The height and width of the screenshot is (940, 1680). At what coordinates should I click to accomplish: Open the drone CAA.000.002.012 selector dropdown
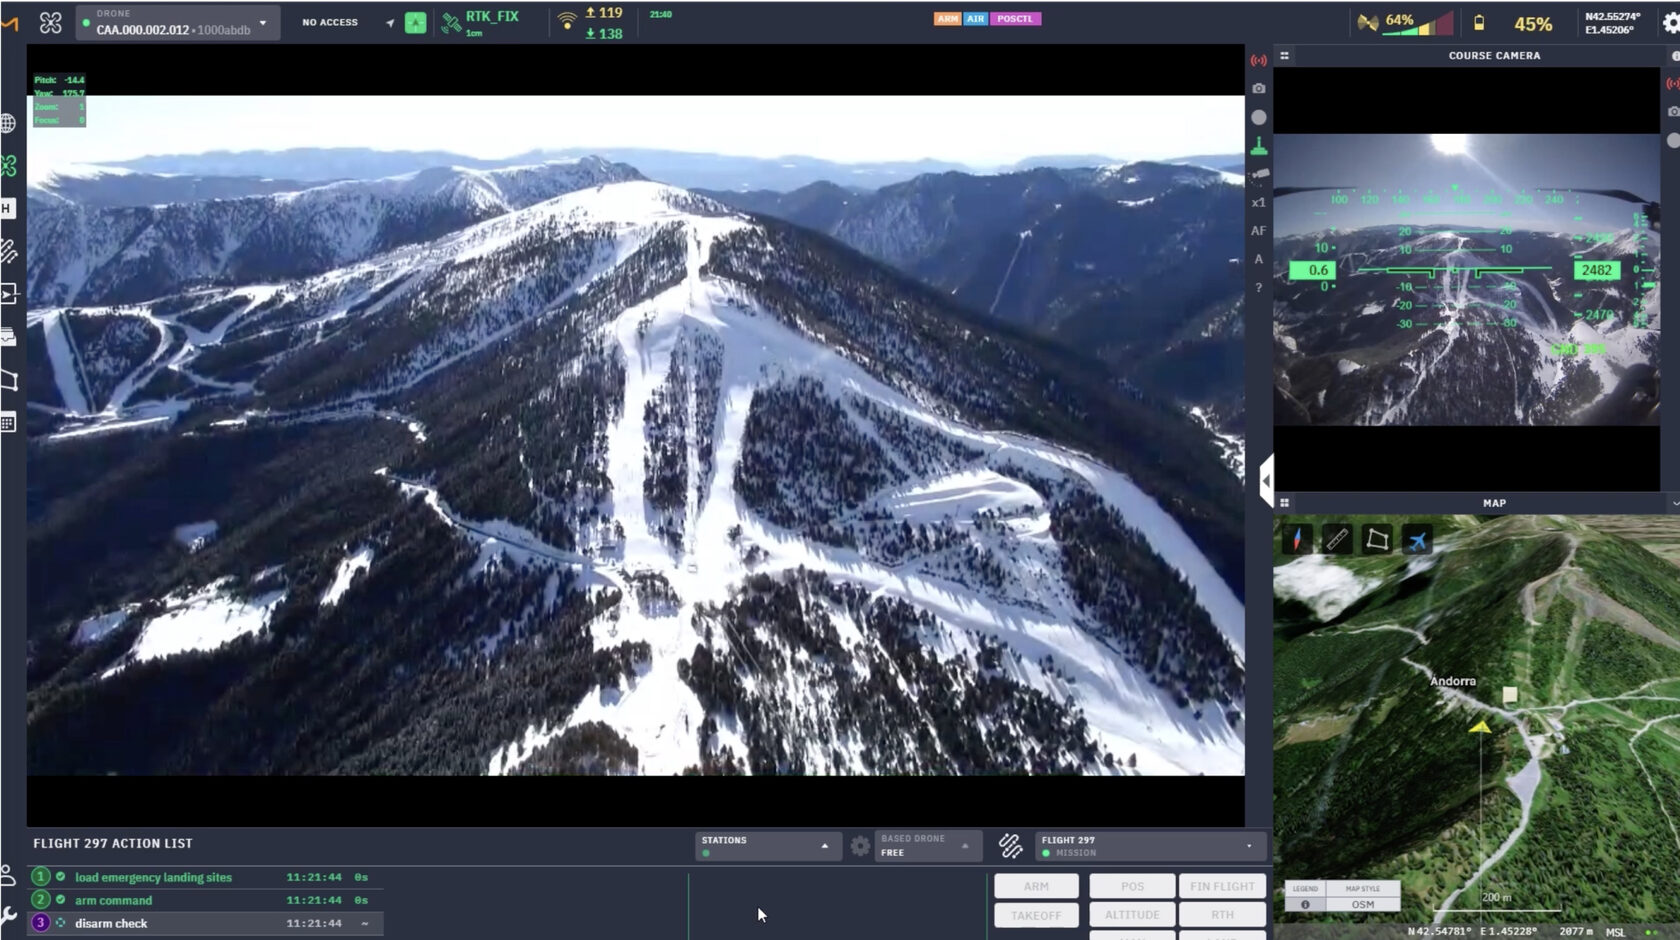tap(262, 22)
